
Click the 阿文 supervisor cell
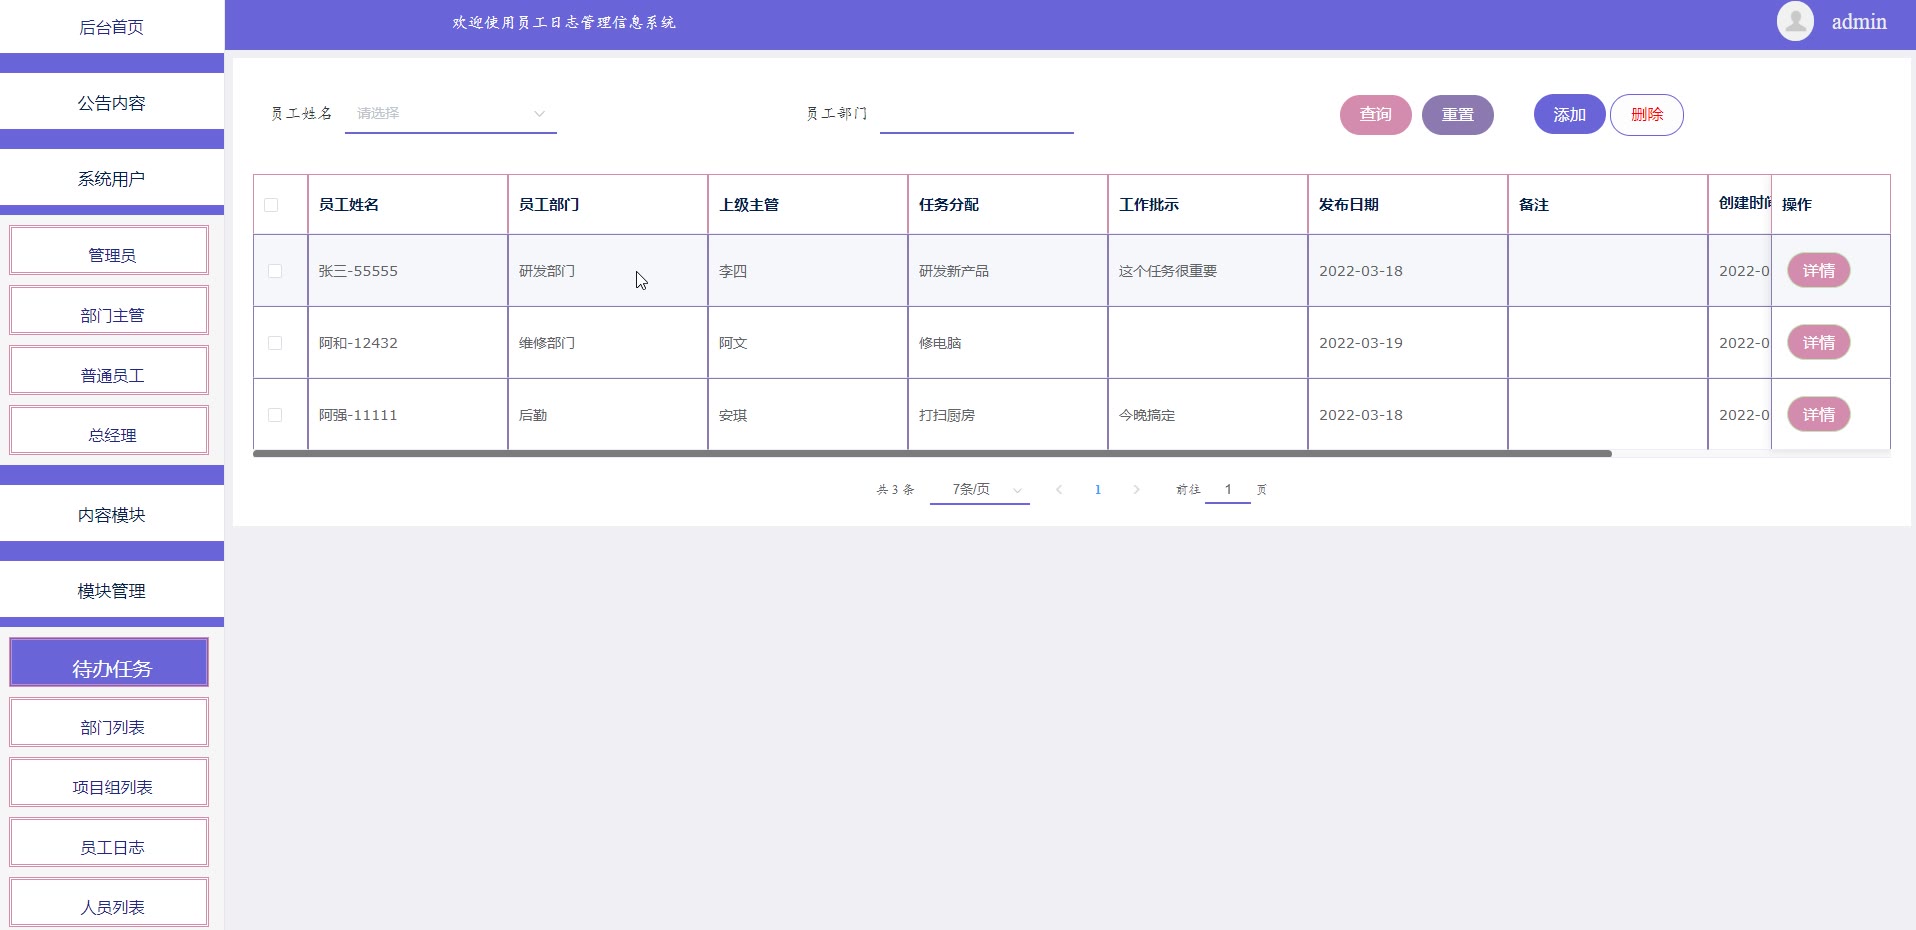[x=808, y=343]
